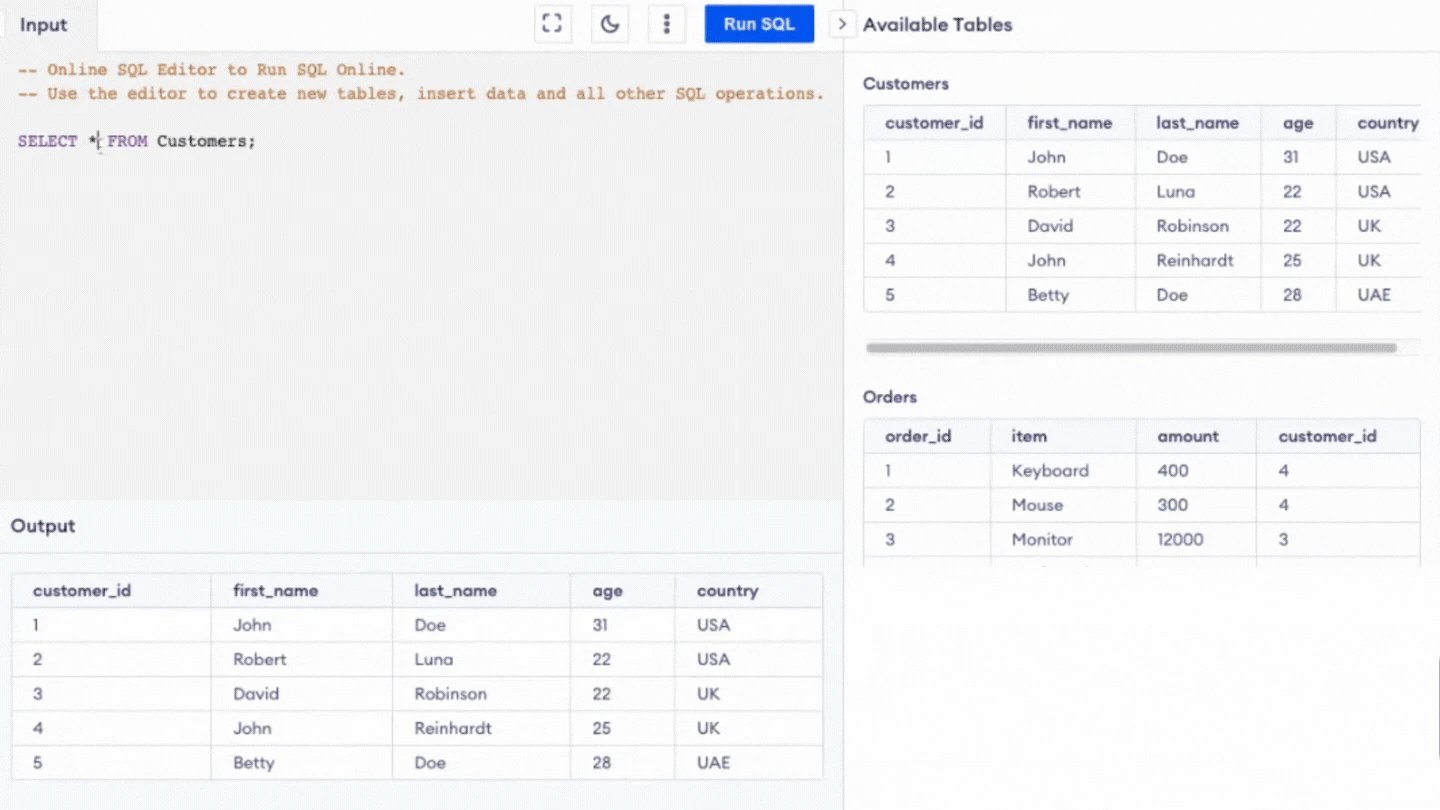This screenshot has height=810, width=1440.
Task: Collapse the Available Tables panel chevron
Action: (x=842, y=24)
